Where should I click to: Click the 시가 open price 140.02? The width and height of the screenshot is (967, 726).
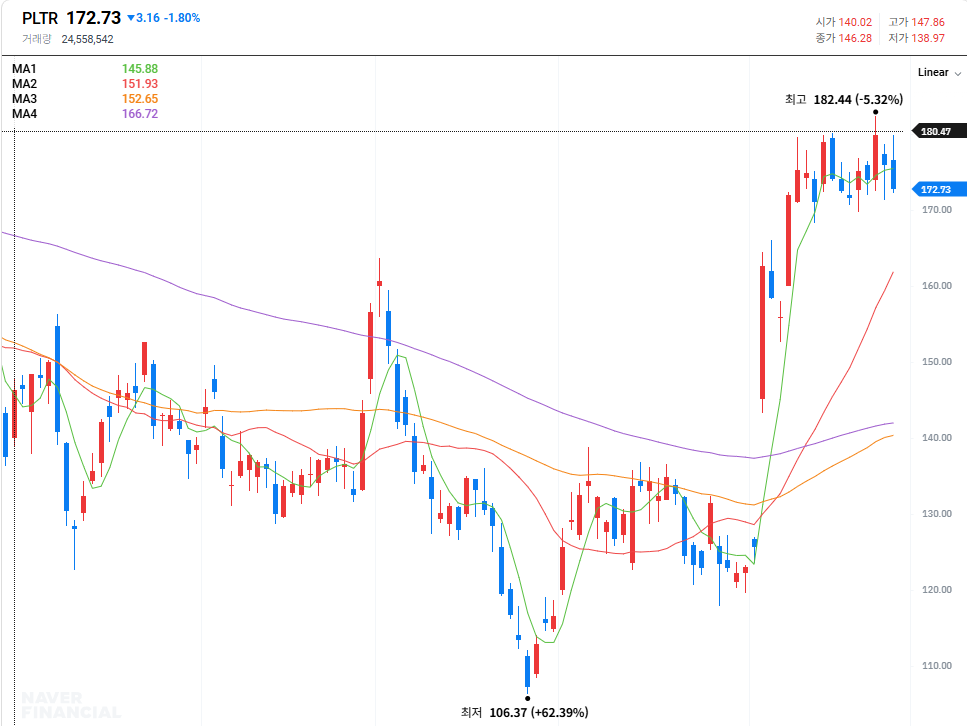pos(855,22)
